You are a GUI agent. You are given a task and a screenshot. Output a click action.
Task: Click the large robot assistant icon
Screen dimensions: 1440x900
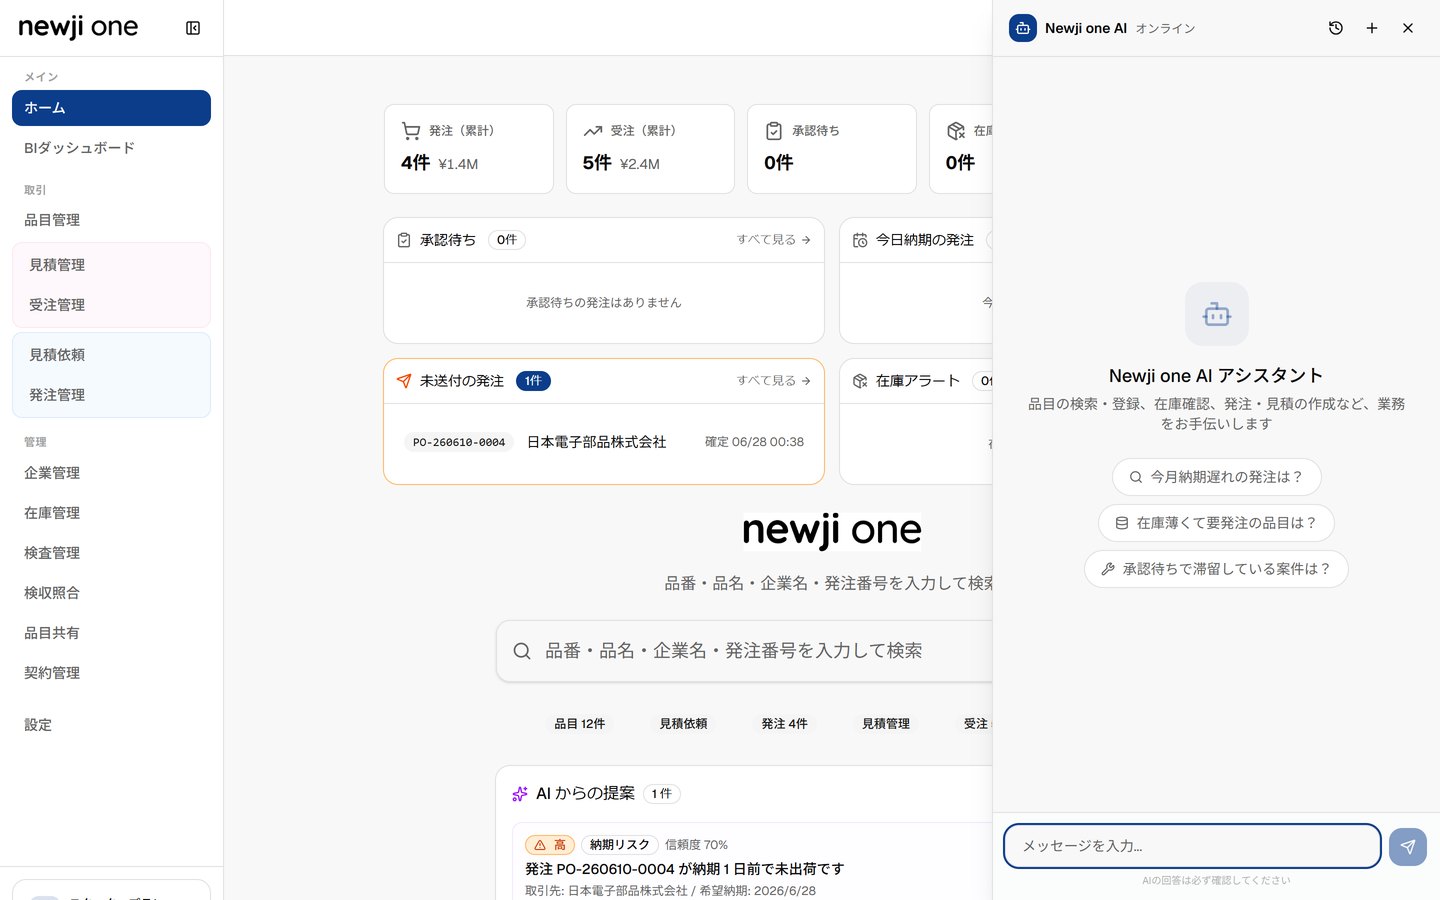pyautogui.click(x=1217, y=314)
